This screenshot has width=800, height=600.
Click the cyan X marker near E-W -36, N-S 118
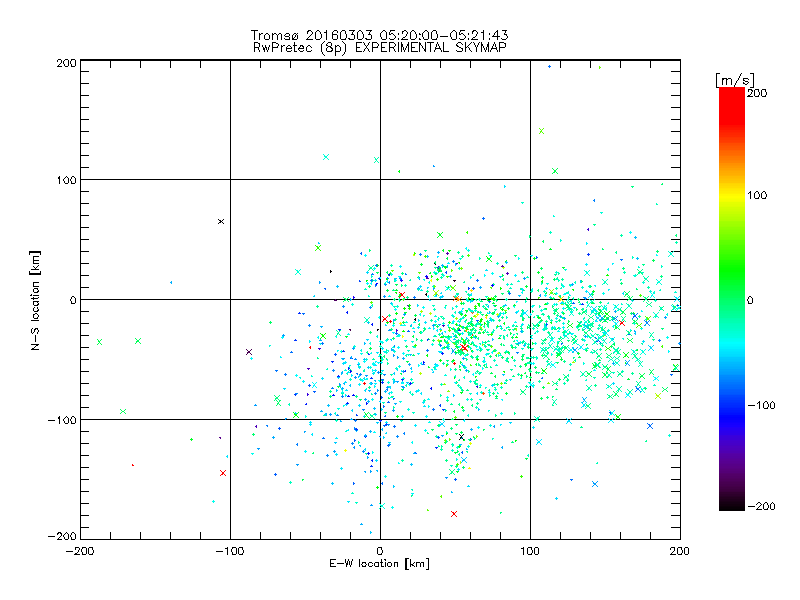(326, 157)
